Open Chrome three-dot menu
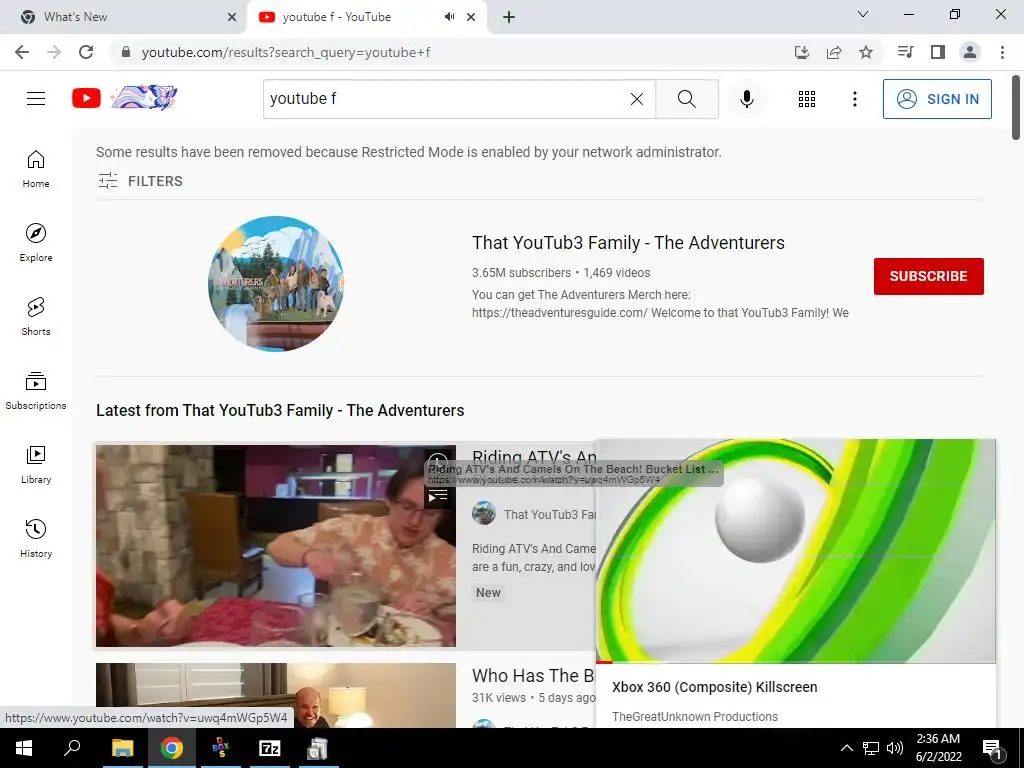Viewport: 1024px width, 768px height. pyautogui.click(x=1002, y=52)
